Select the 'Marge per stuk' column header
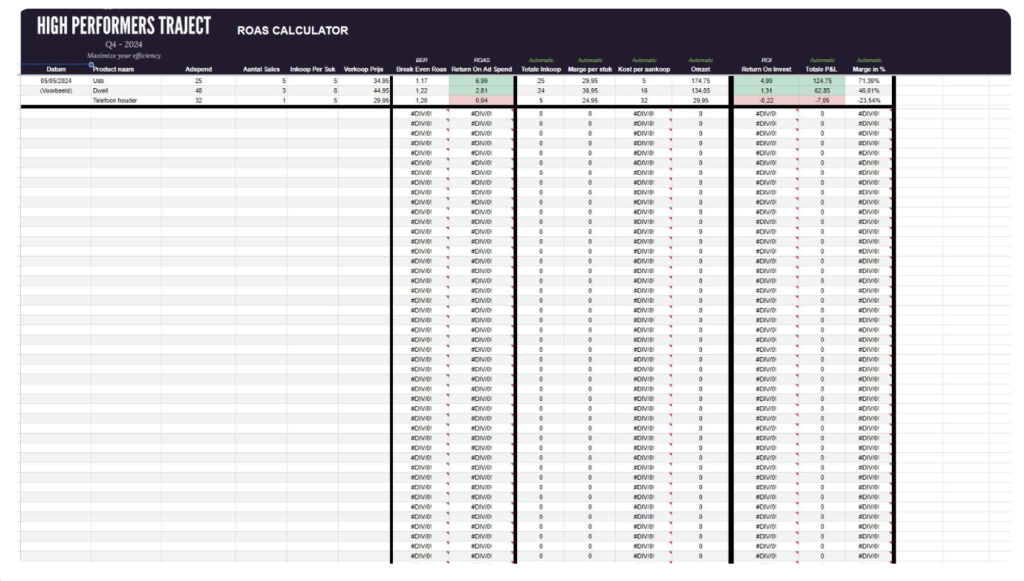This screenshot has width=1024, height=581. point(590,69)
